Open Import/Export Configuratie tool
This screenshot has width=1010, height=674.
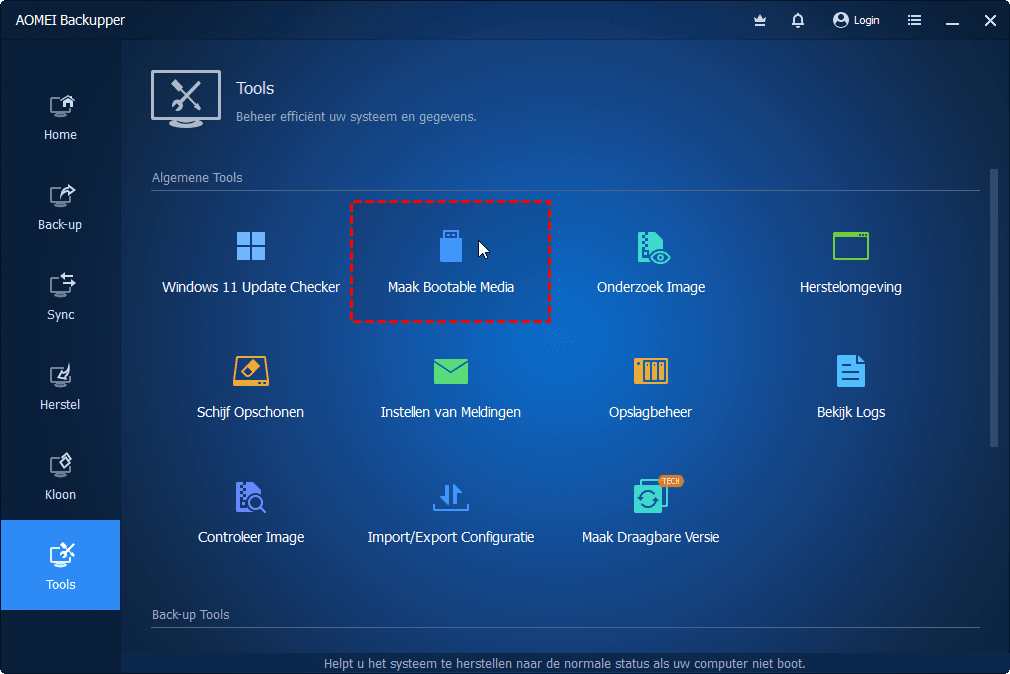pyautogui.click(x=450, y=512)
